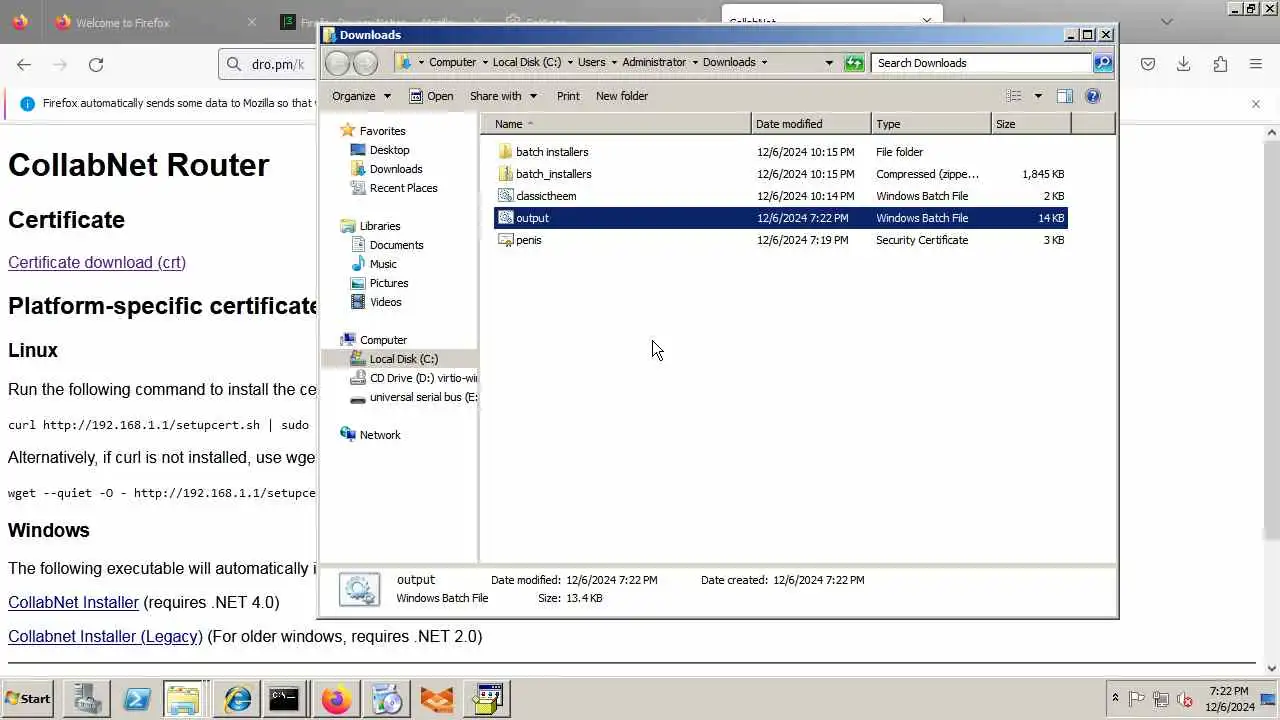Screen dimensions: 1280x720
Task: Open the view options dropdown arrow
Action: coord(1038,96)
